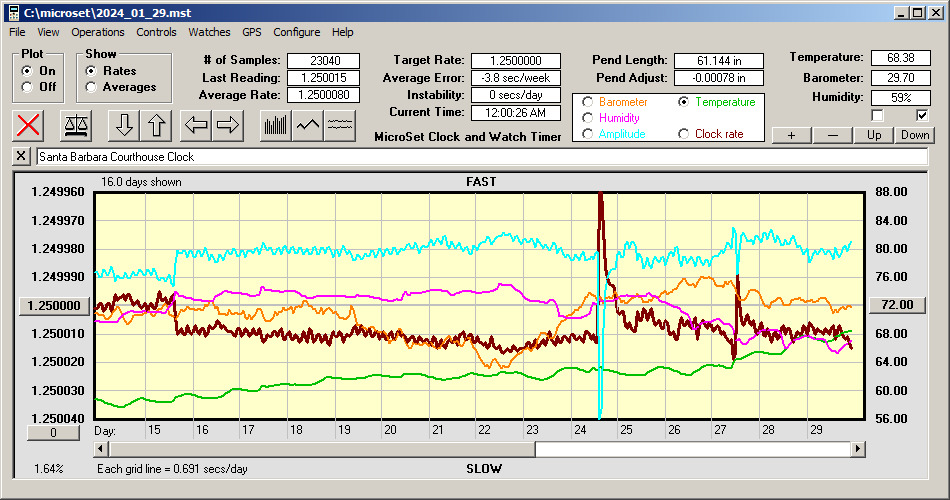950x500 pixels.
Task: Clear the clock name with the X button
Action: 21,156
